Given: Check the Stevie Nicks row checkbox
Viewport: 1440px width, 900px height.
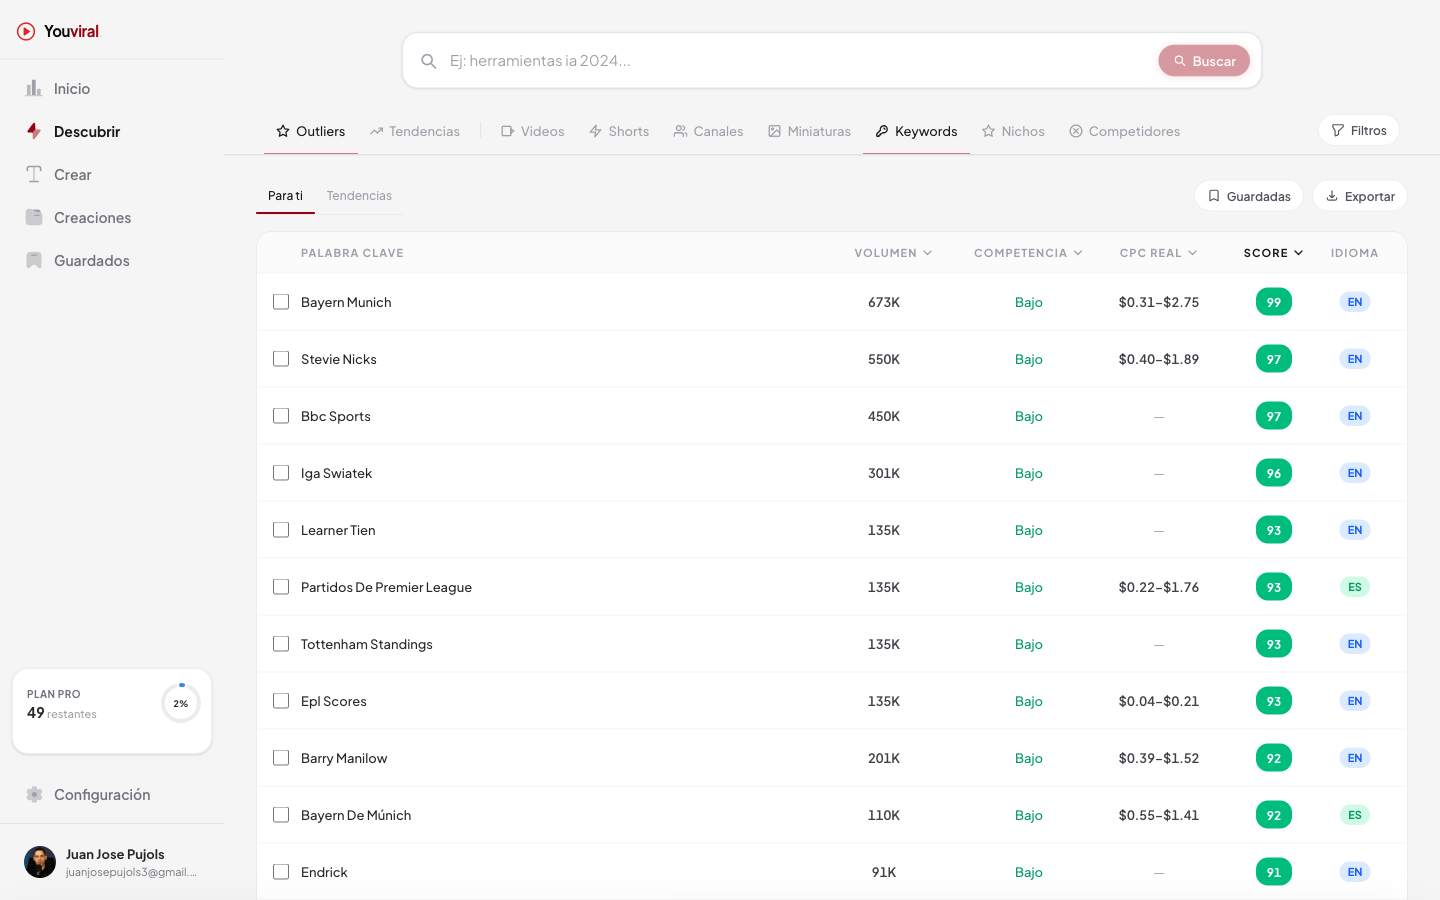Looking at the screenshot, I should point(281,359).
